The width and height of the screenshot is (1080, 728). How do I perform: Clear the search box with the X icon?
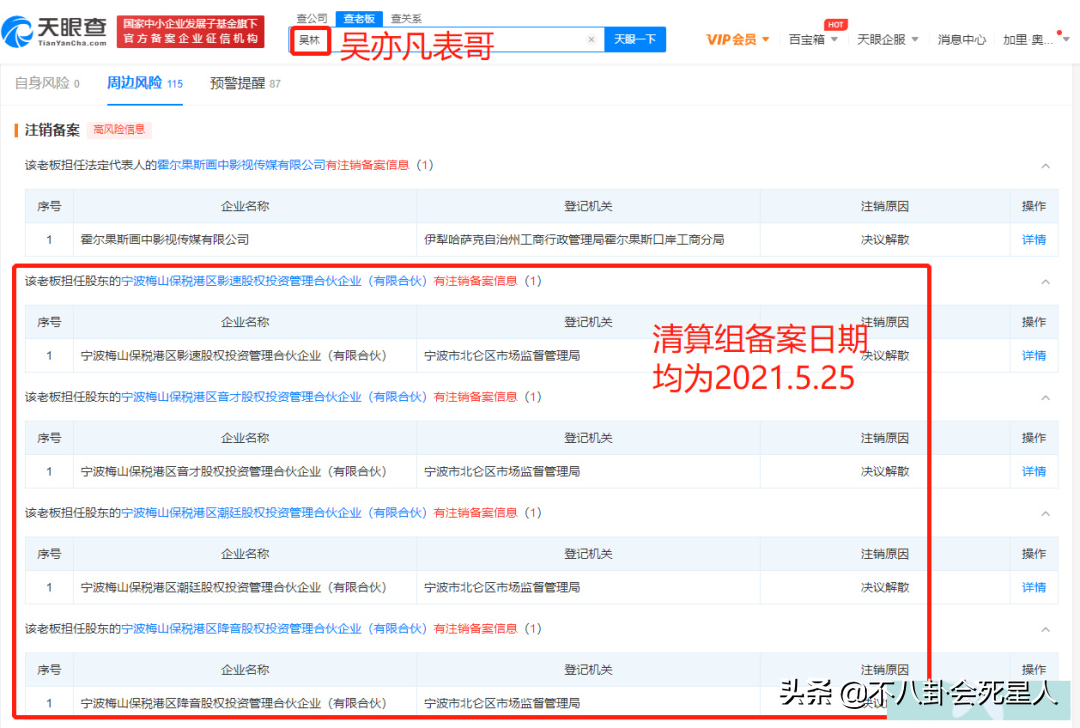591,40
